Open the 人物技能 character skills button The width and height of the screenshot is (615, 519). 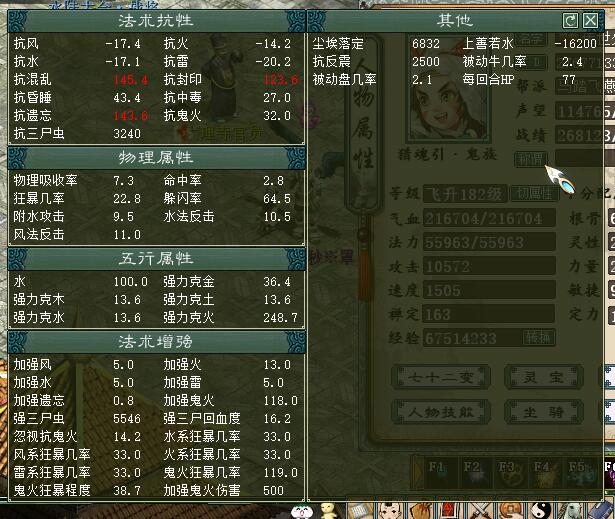point(441,412)
